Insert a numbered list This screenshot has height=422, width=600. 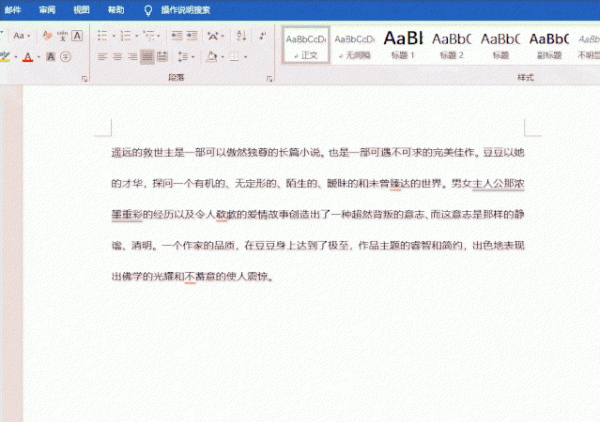[x=126, y=36]
